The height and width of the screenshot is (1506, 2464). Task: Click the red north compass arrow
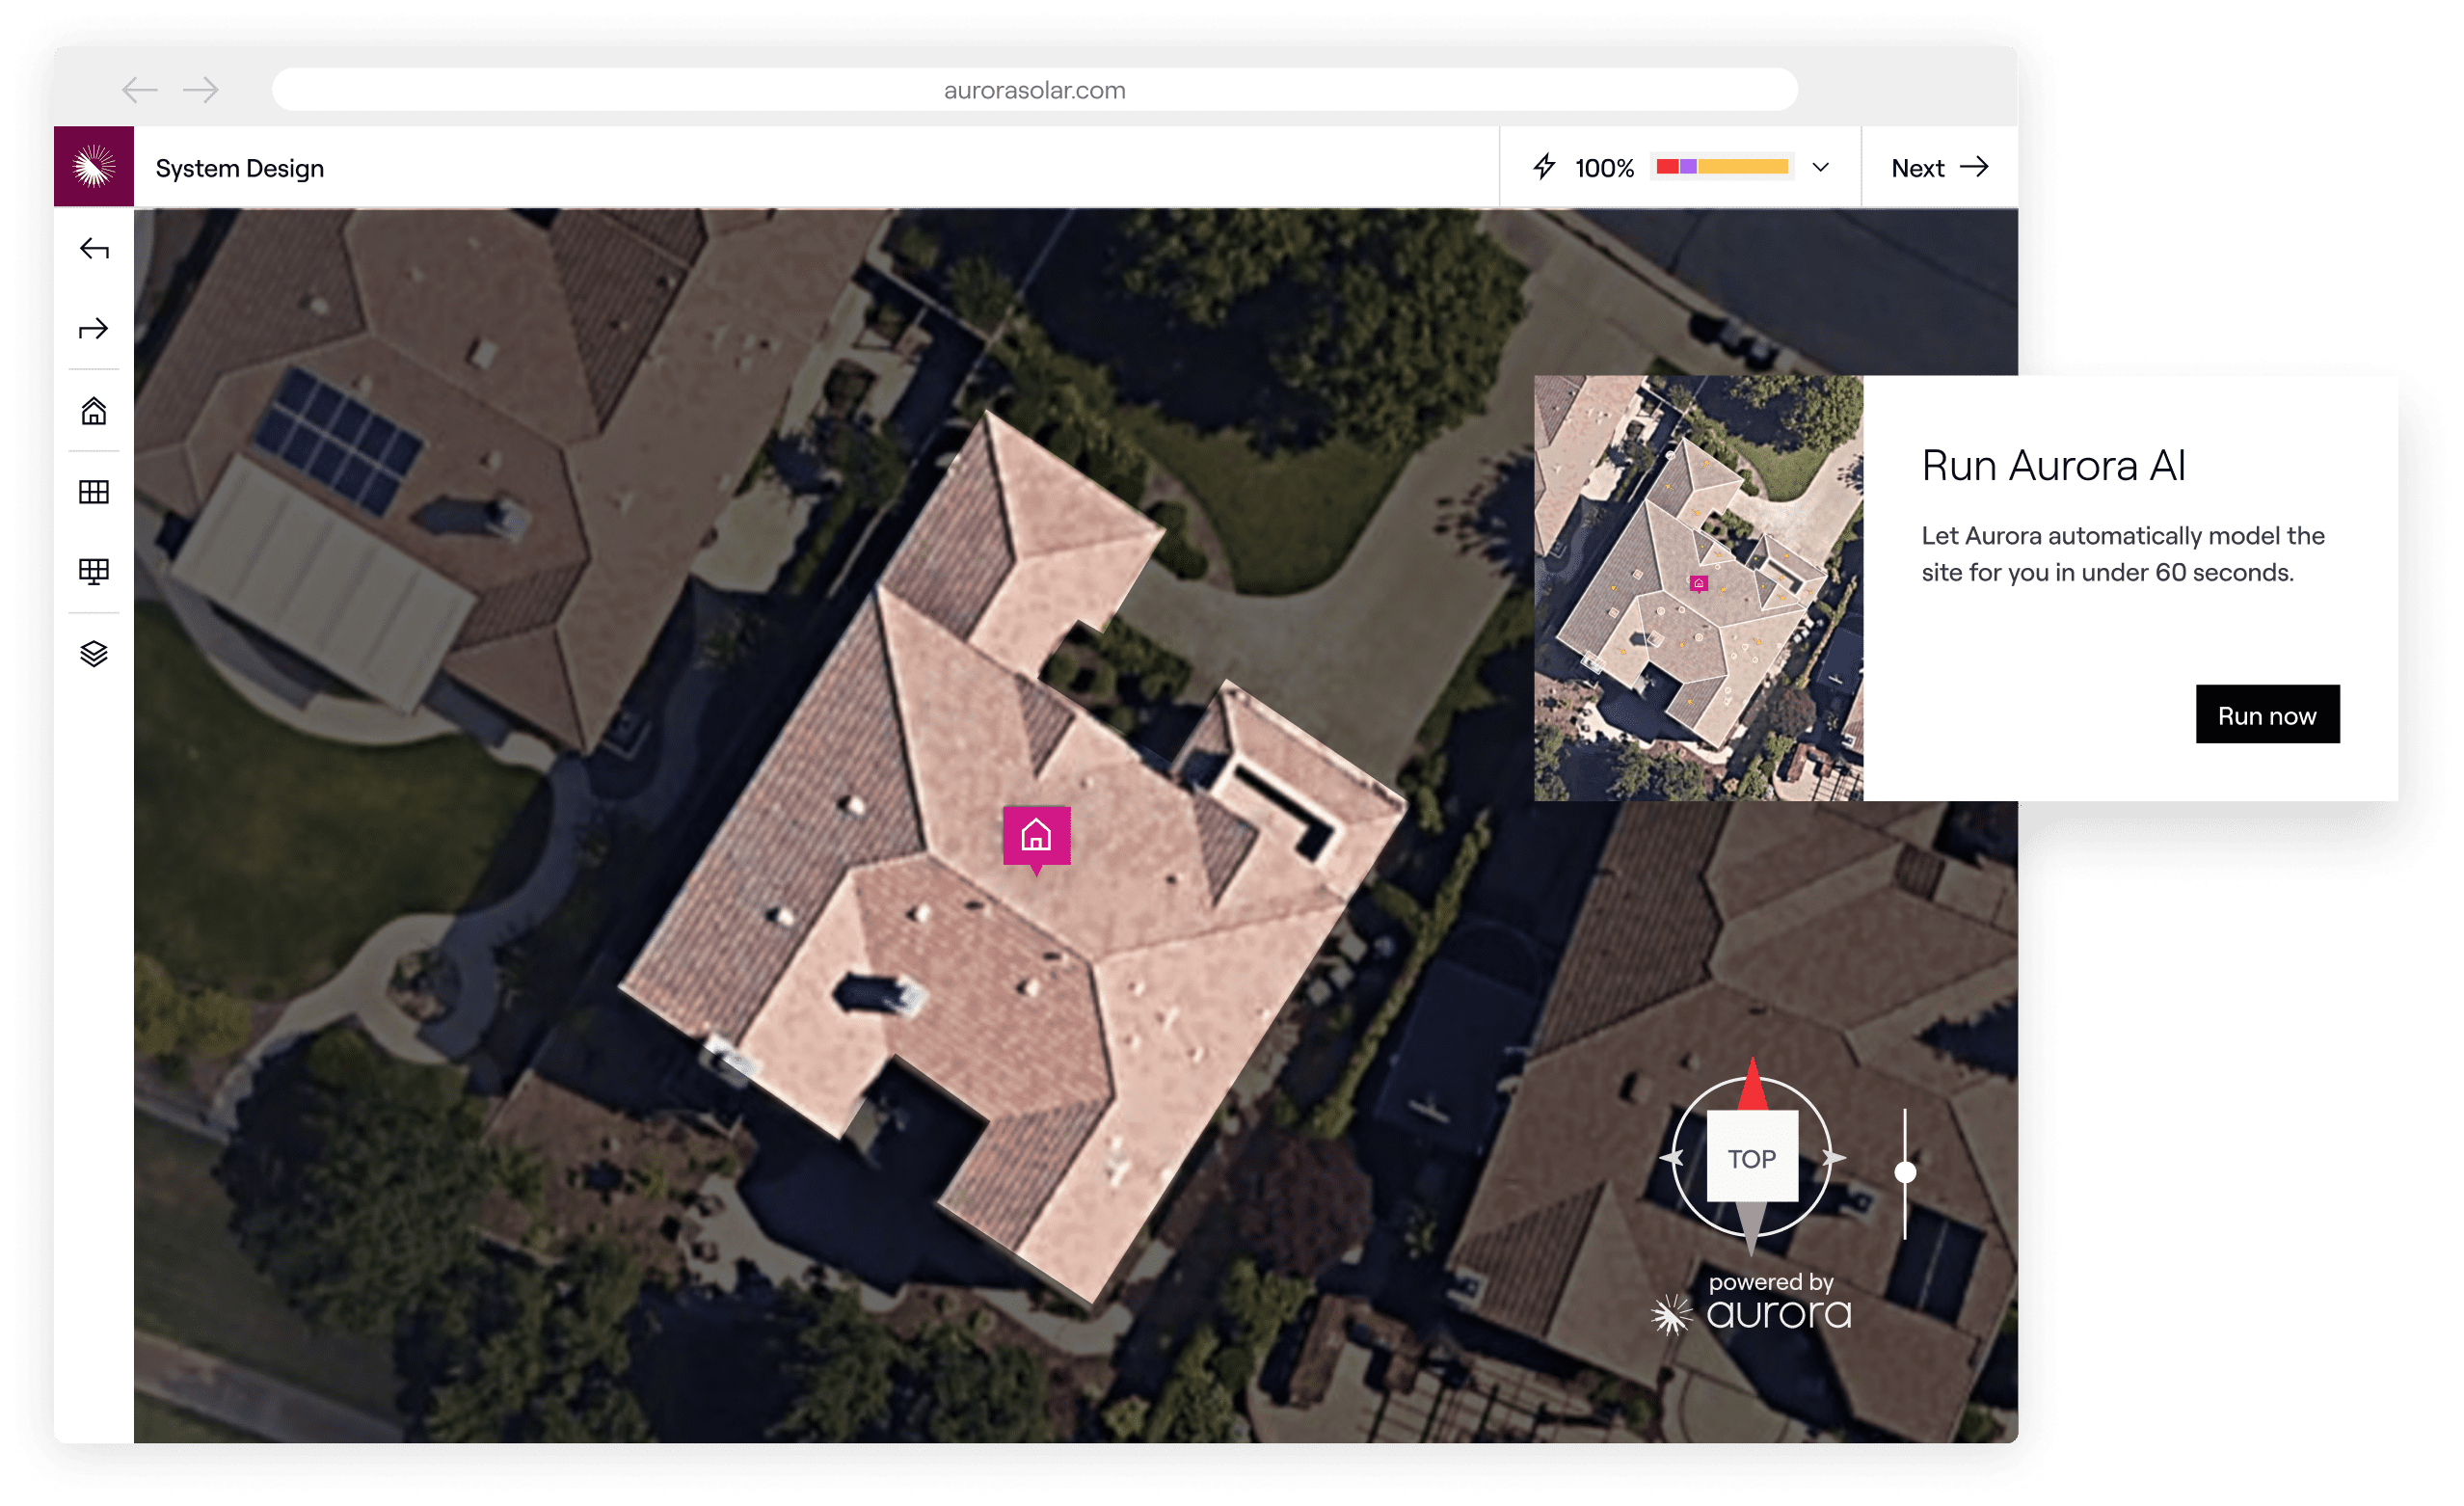[1753, 1085]
